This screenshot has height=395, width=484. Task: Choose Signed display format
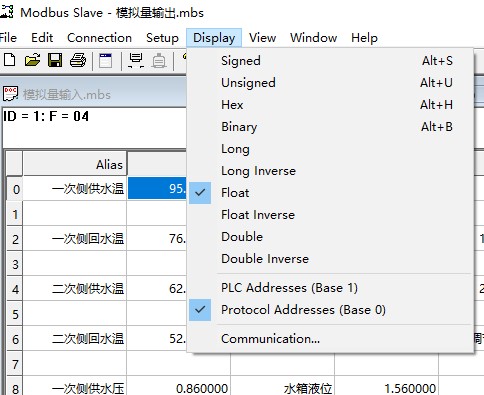click(x=330, y=61)
